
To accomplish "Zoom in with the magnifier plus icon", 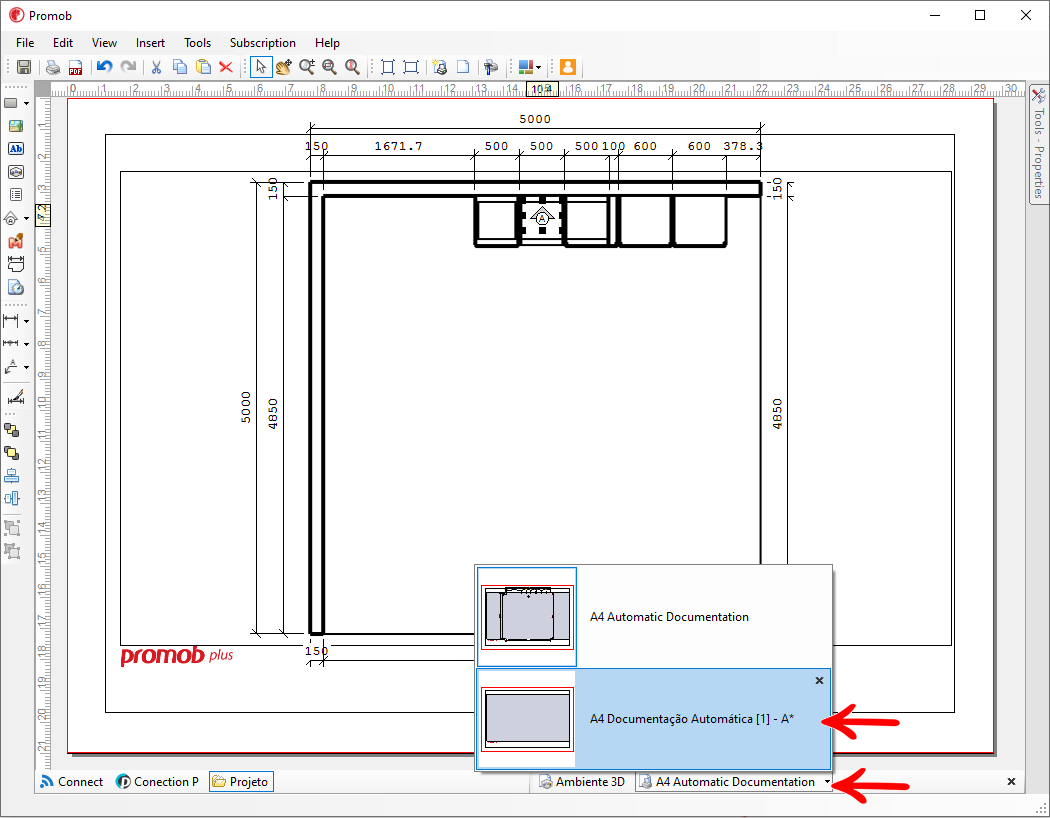I will (x=307, y=67).
